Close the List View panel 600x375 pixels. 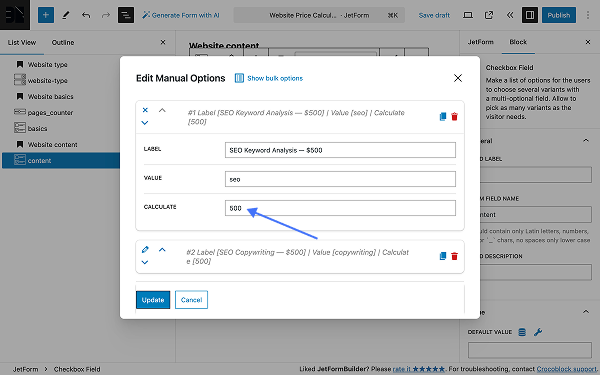163,42
